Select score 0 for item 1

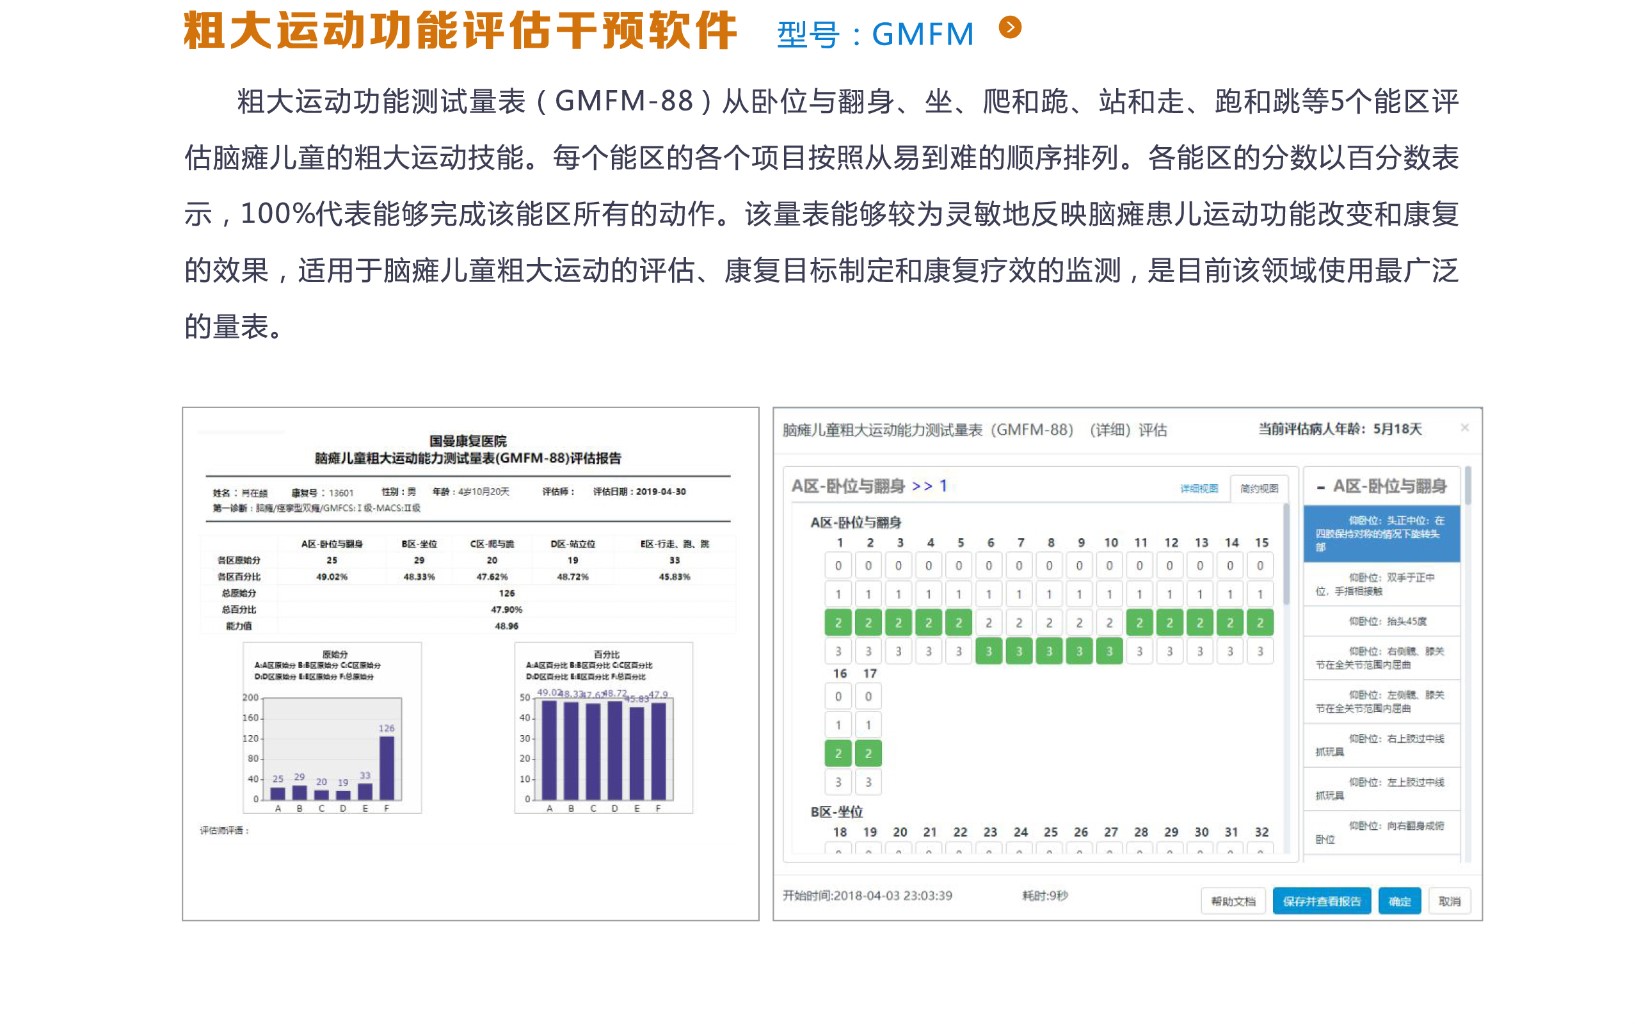[839, 566]
